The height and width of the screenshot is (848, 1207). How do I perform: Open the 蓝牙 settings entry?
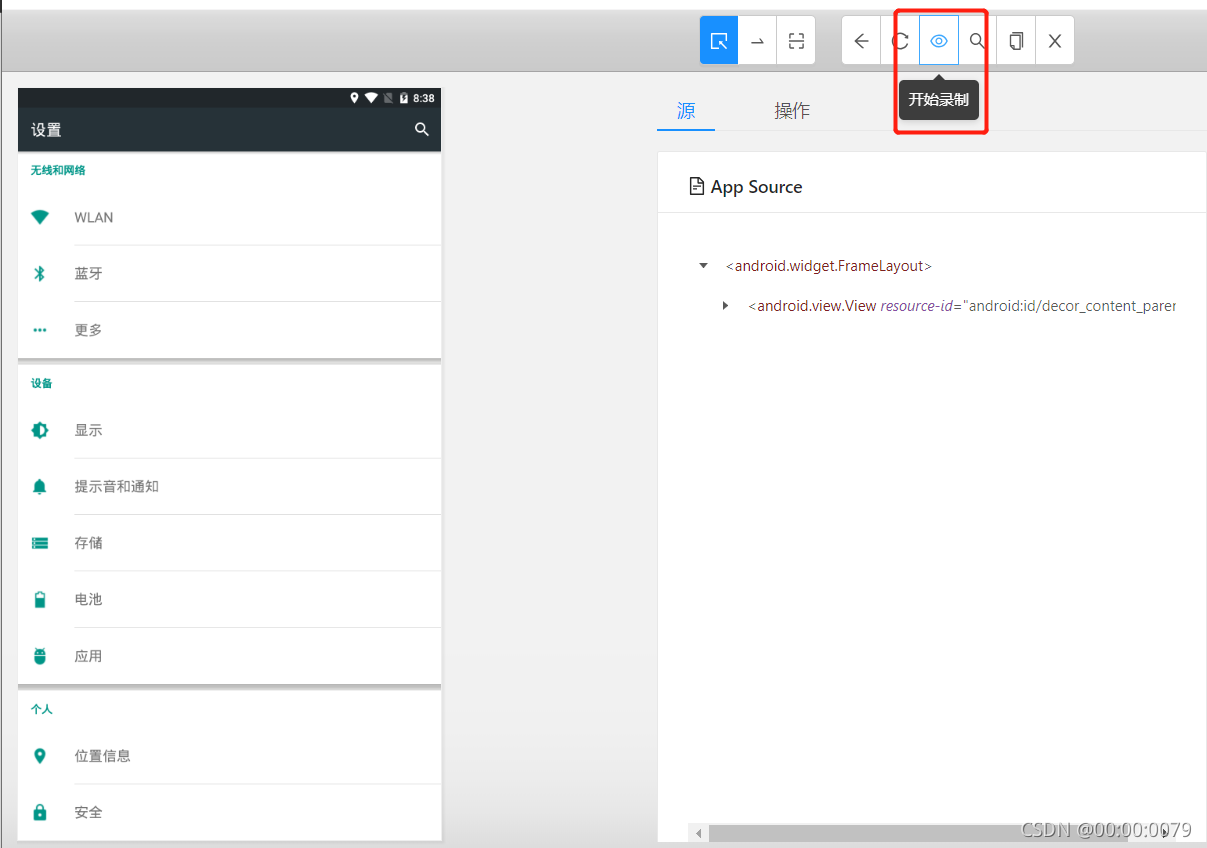coord(230,273)
